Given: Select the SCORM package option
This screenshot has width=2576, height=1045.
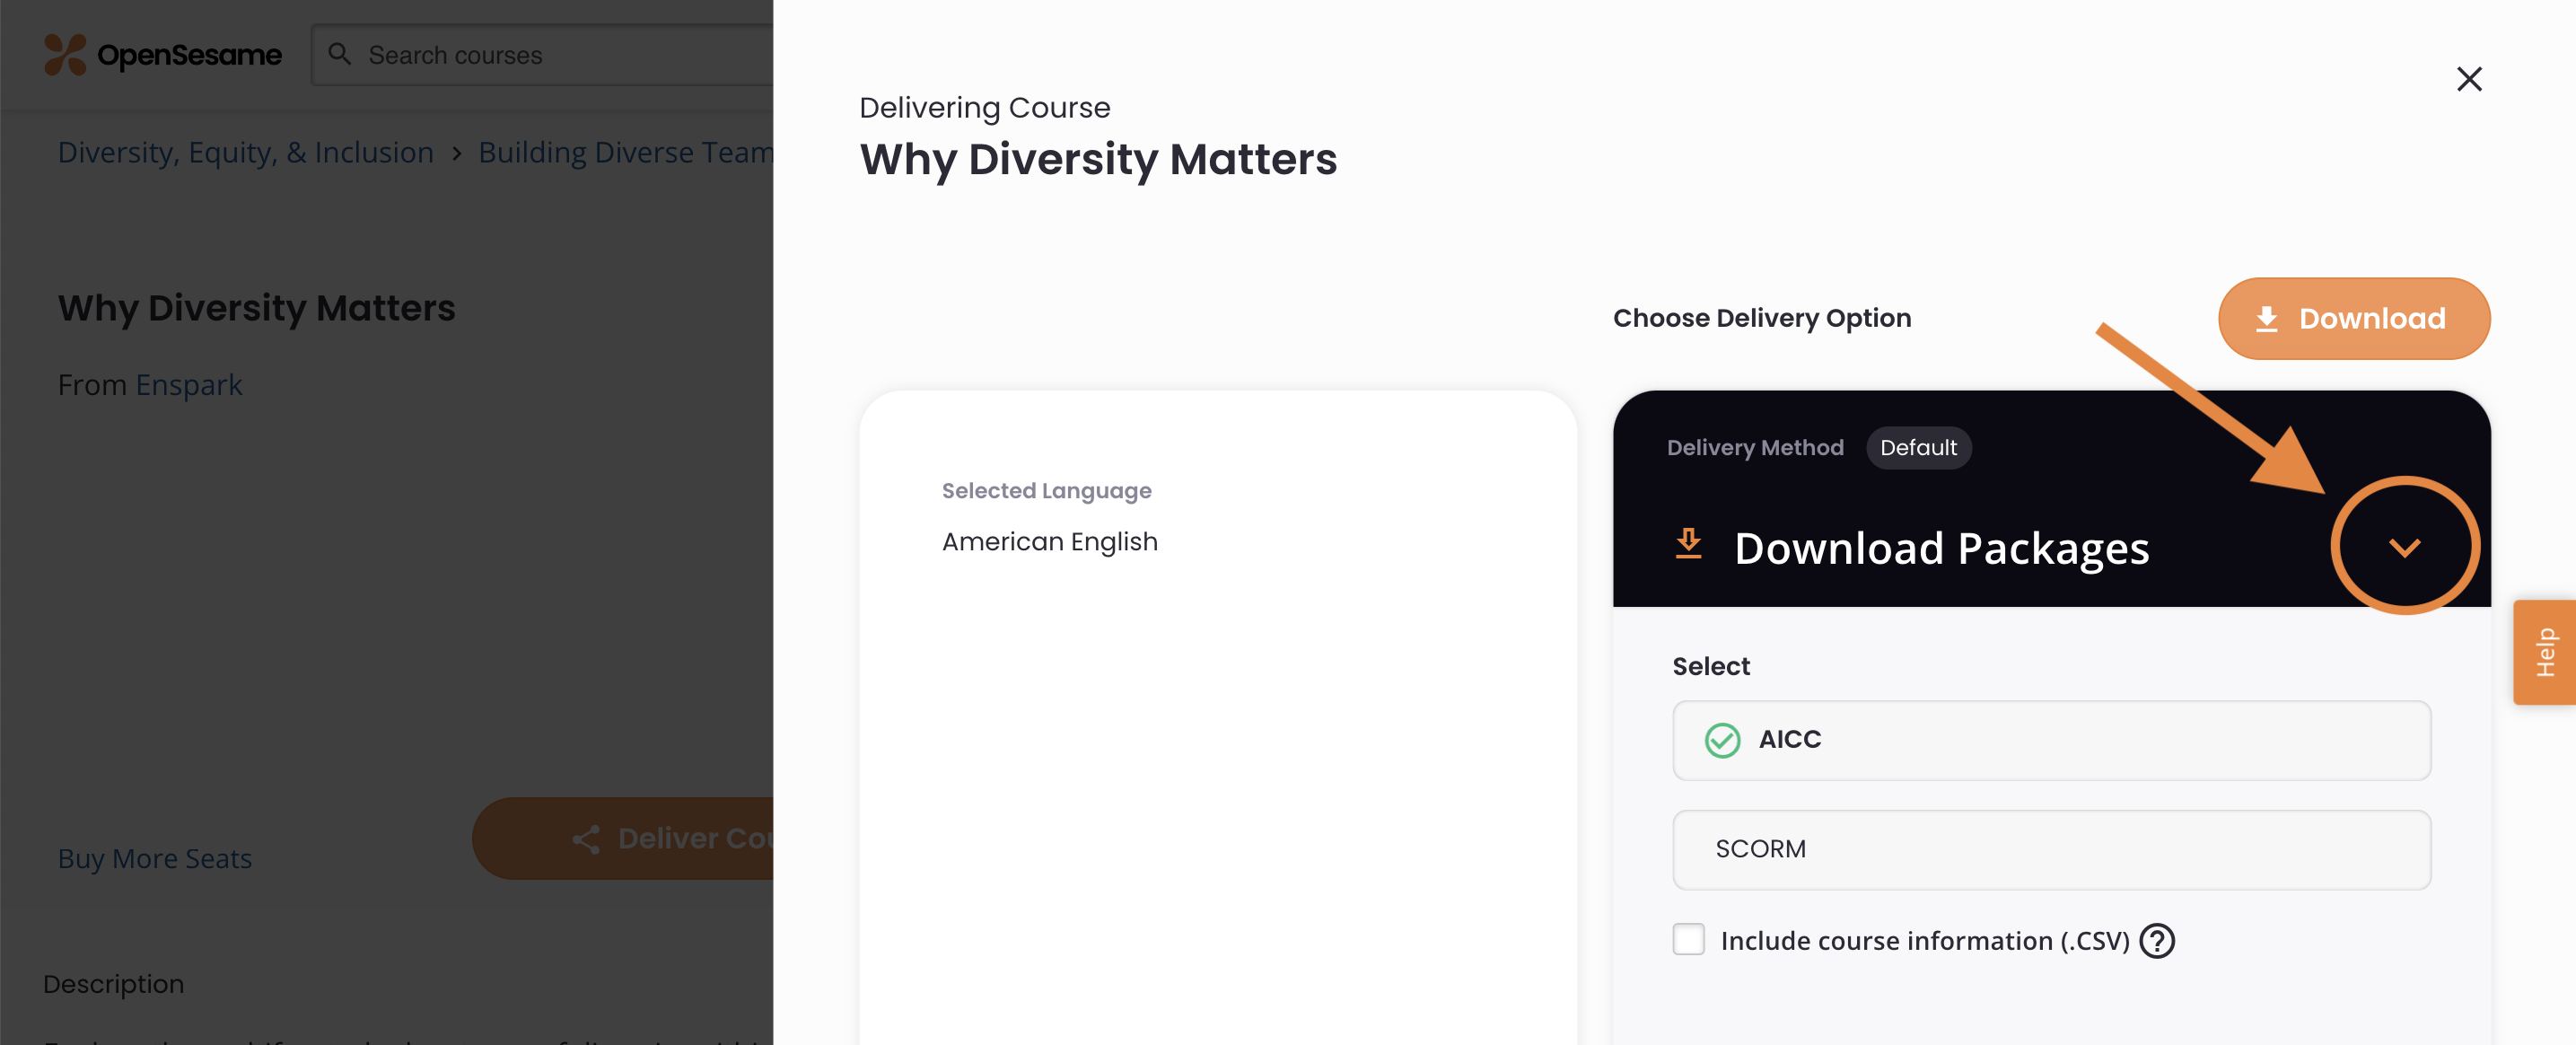Looking at the screenshot, I should (2051, 849).
